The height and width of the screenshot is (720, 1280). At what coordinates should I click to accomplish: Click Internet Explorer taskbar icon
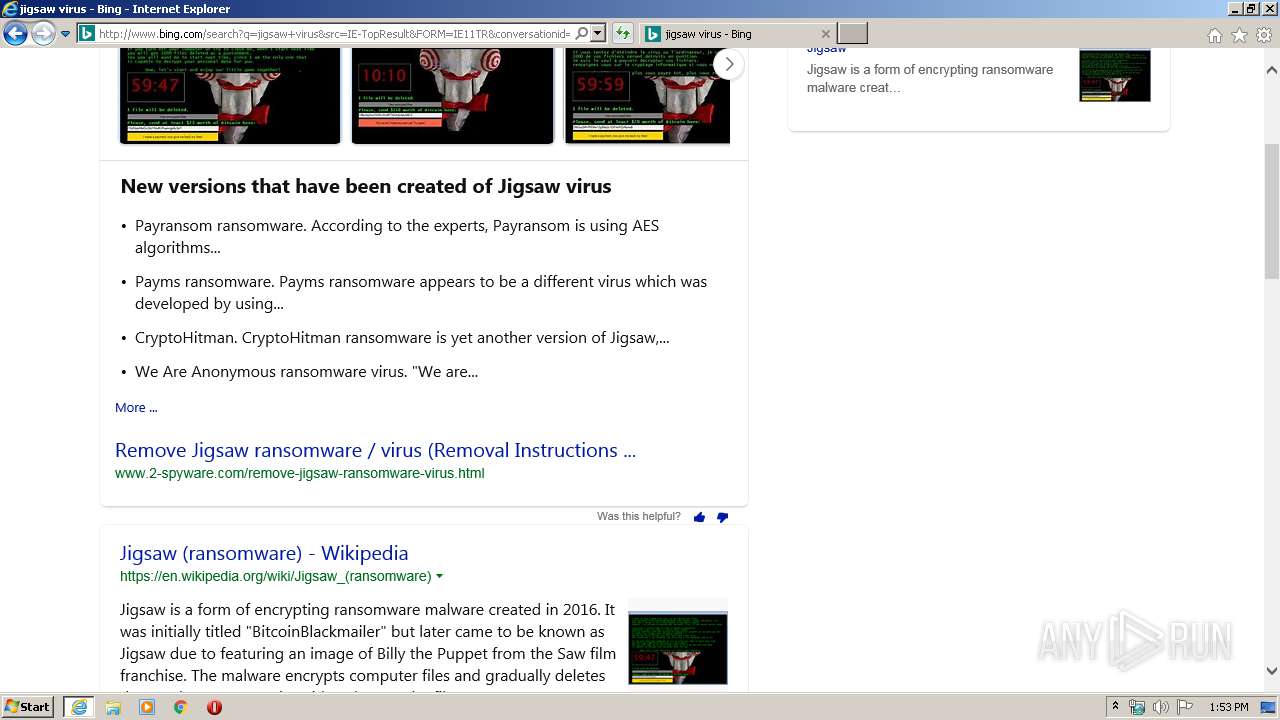pos(78,707)
